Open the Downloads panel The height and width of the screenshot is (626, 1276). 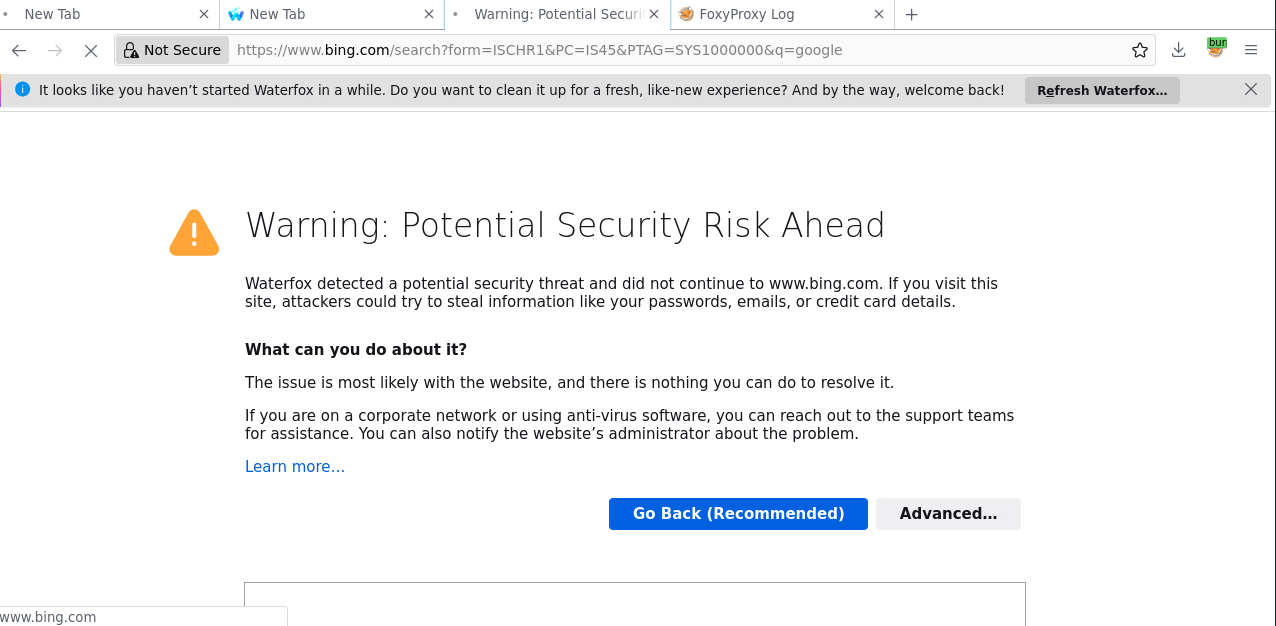click(x=1178, y=50)
